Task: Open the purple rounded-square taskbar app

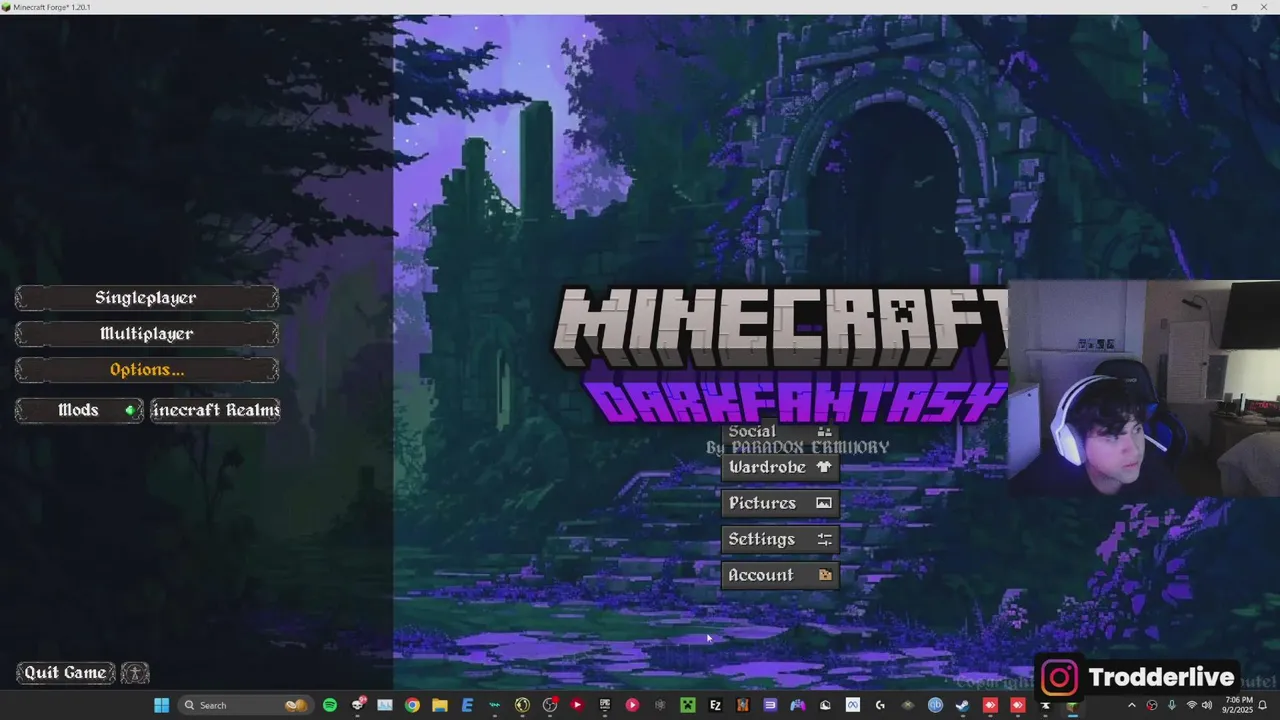Action: tap(770, 705)
